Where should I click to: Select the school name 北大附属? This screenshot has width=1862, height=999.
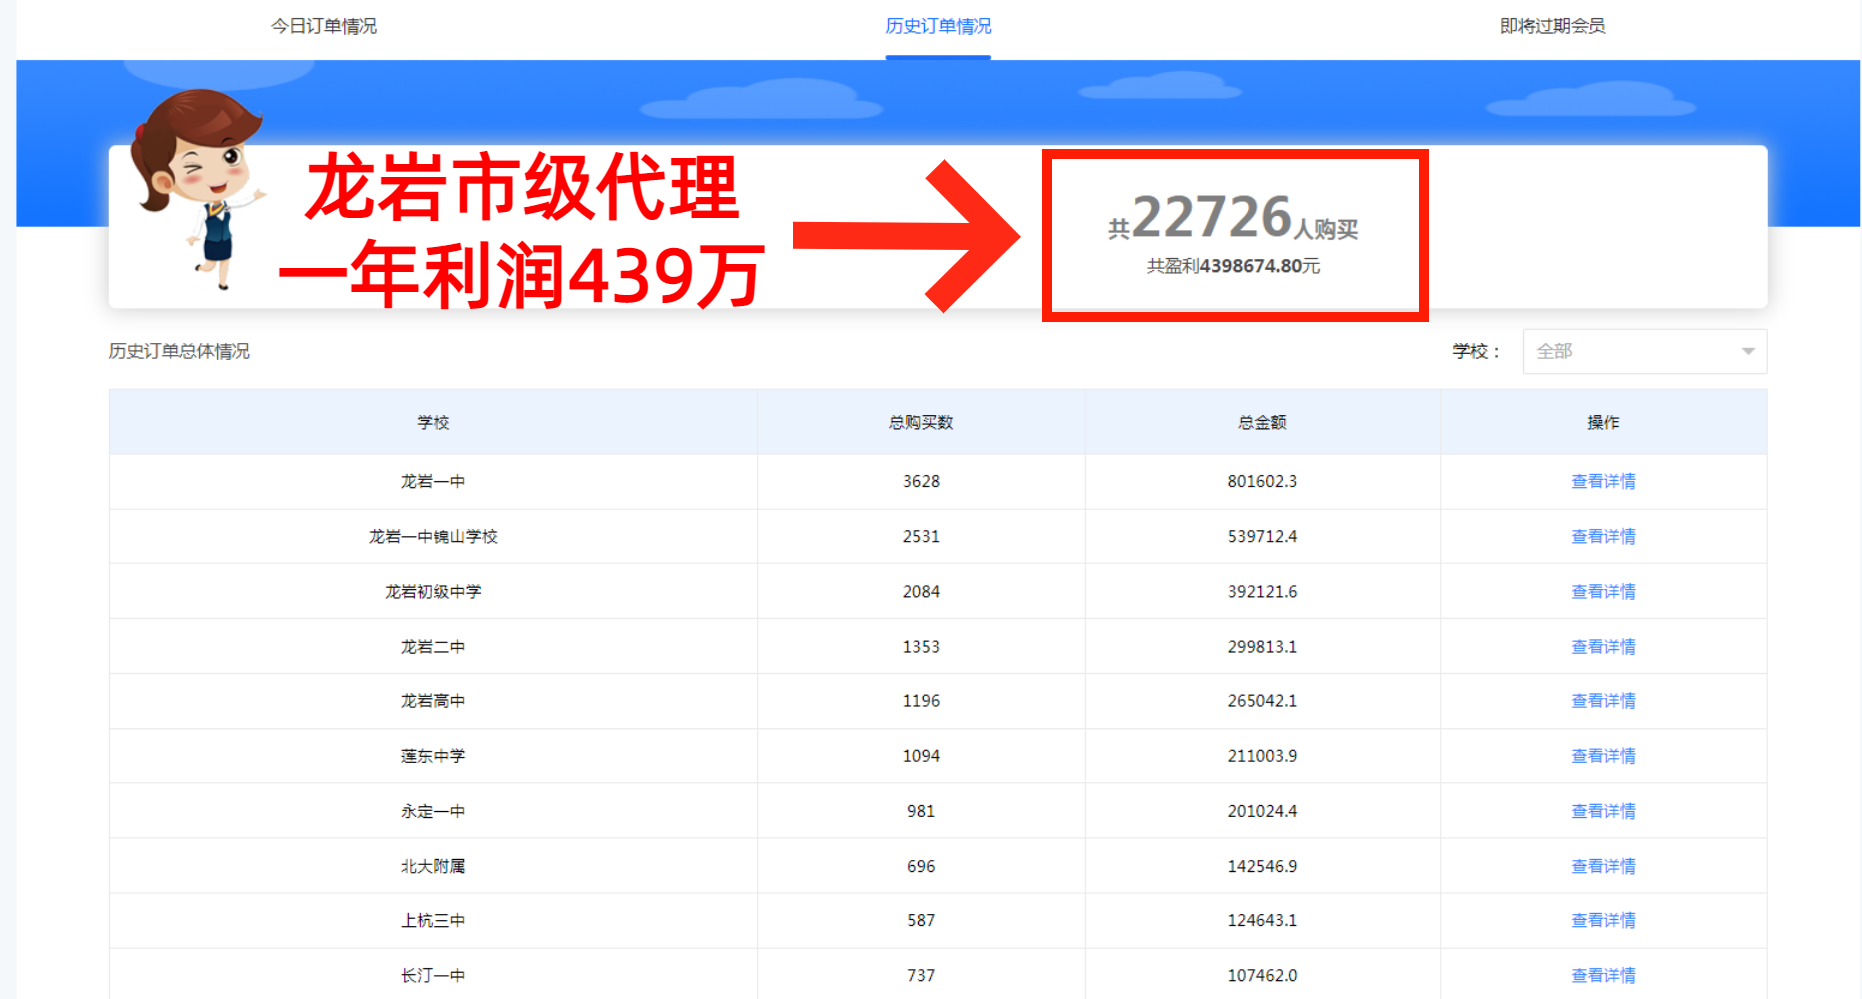[x=433, y=865]
